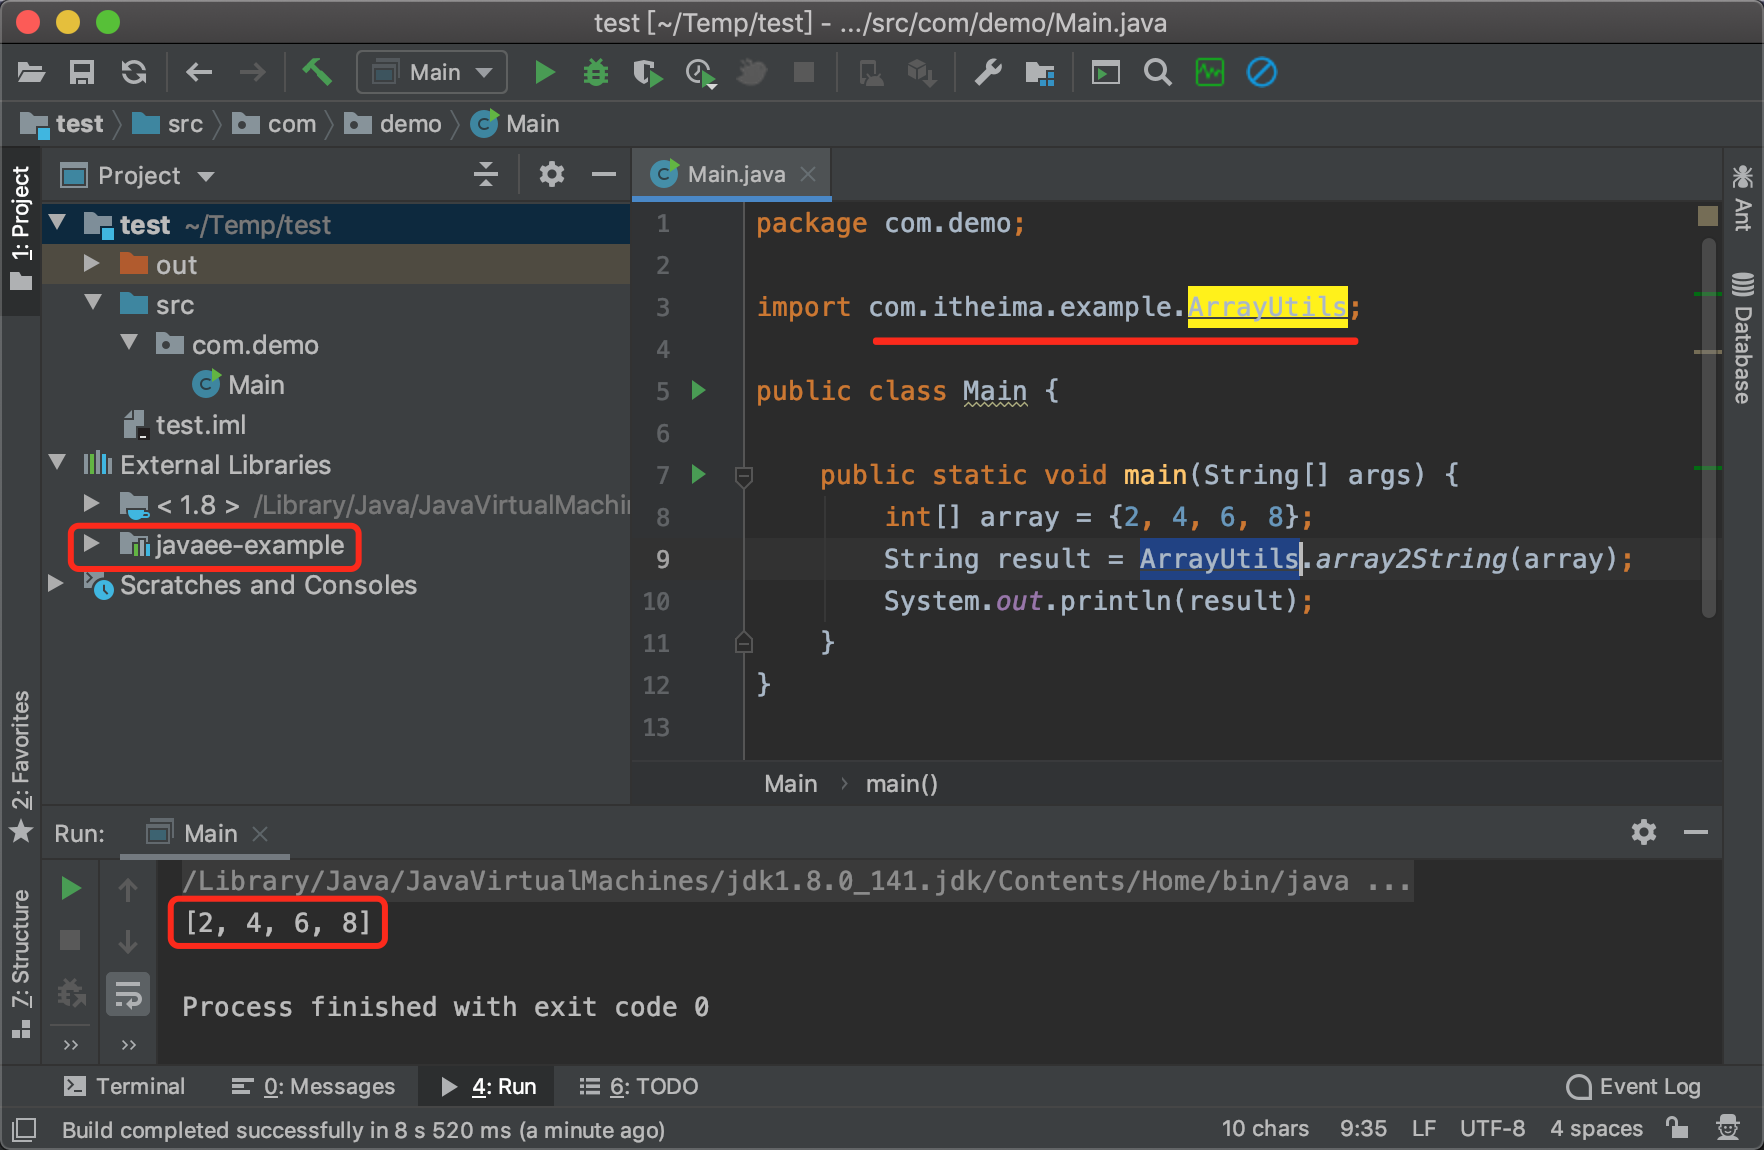
Task: Expand the < 1.8 > JDK library
Action: tap(91, 503)
